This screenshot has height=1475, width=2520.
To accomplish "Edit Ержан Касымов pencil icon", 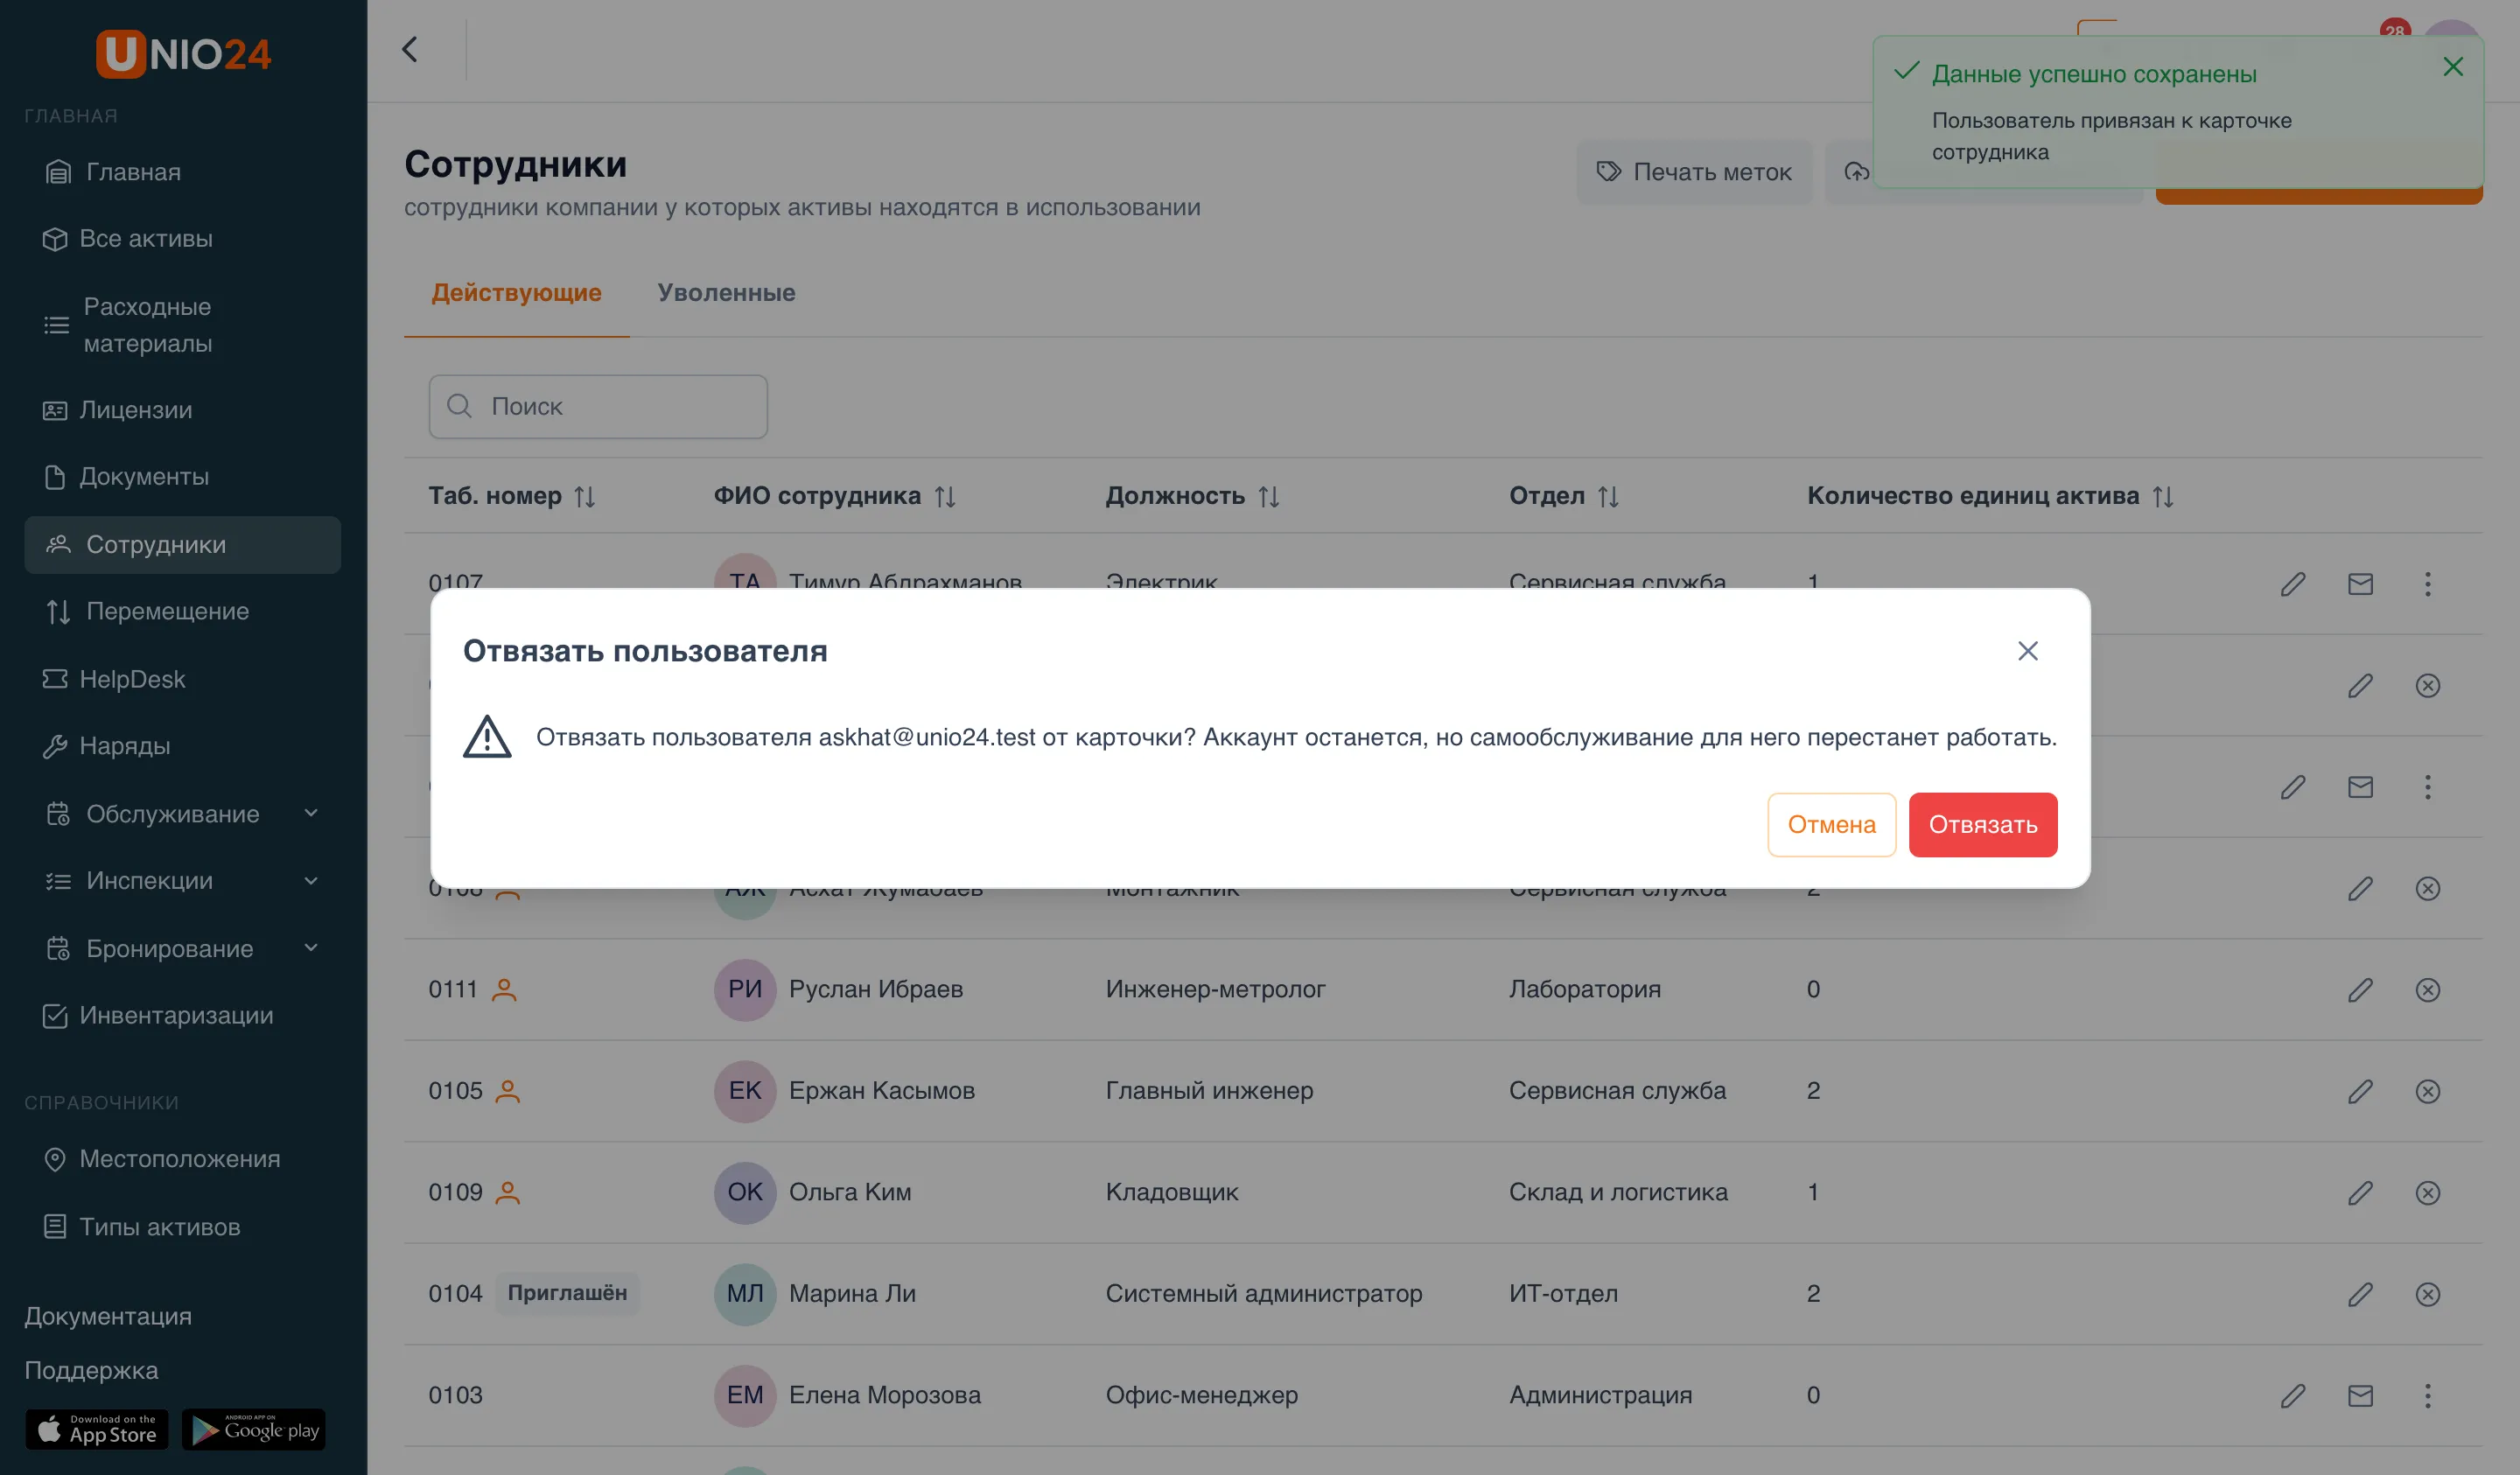I will coord(2360,1091).
